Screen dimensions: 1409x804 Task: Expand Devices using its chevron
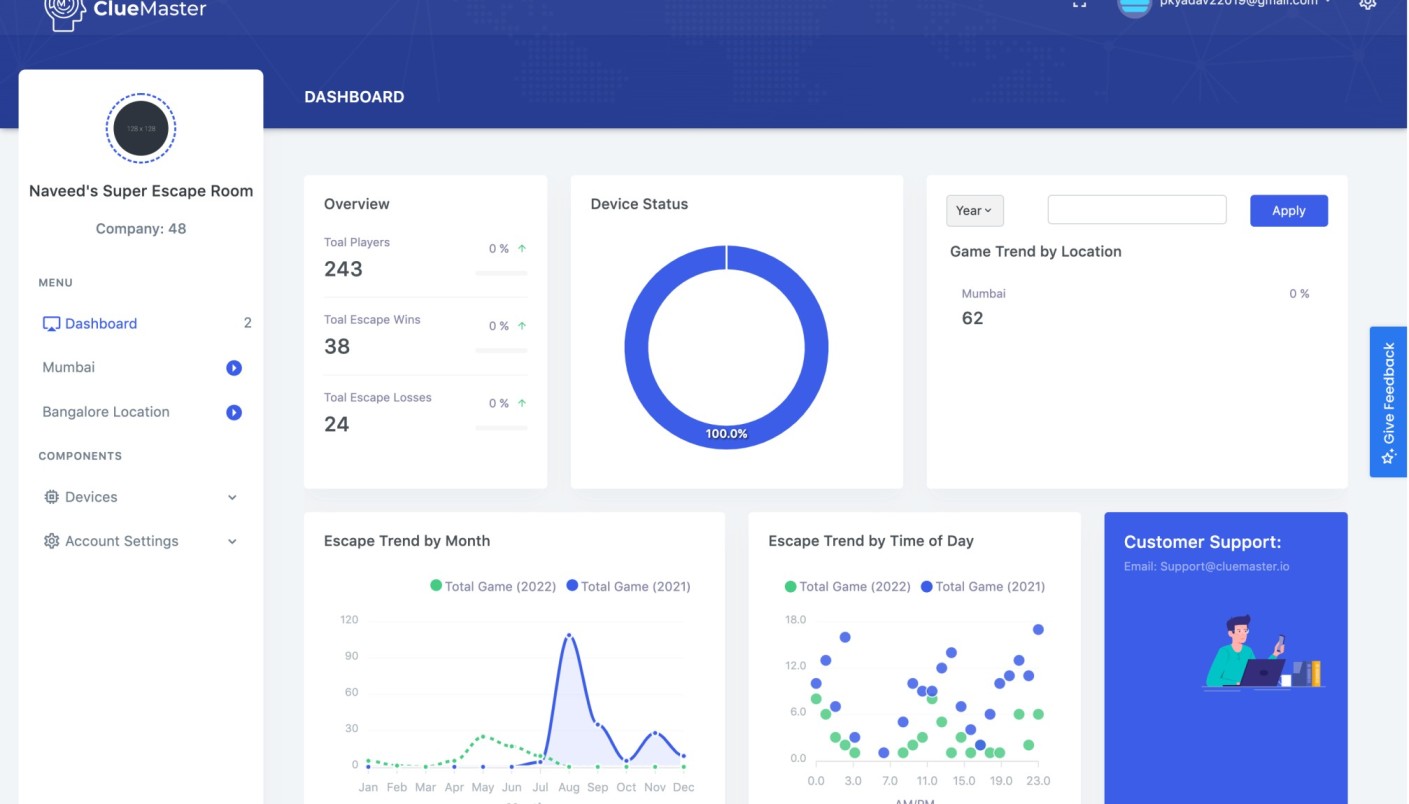click(x=232, y=497)
